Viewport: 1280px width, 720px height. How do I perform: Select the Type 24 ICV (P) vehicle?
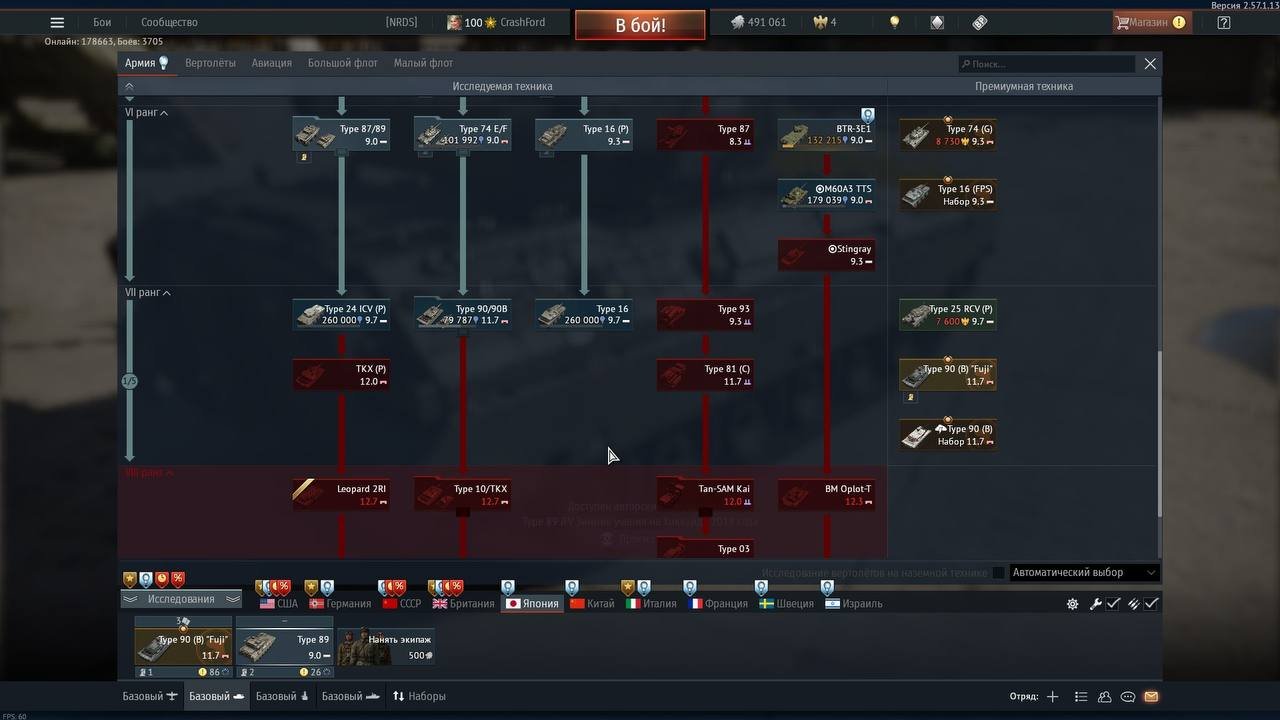tap(341, 315)
